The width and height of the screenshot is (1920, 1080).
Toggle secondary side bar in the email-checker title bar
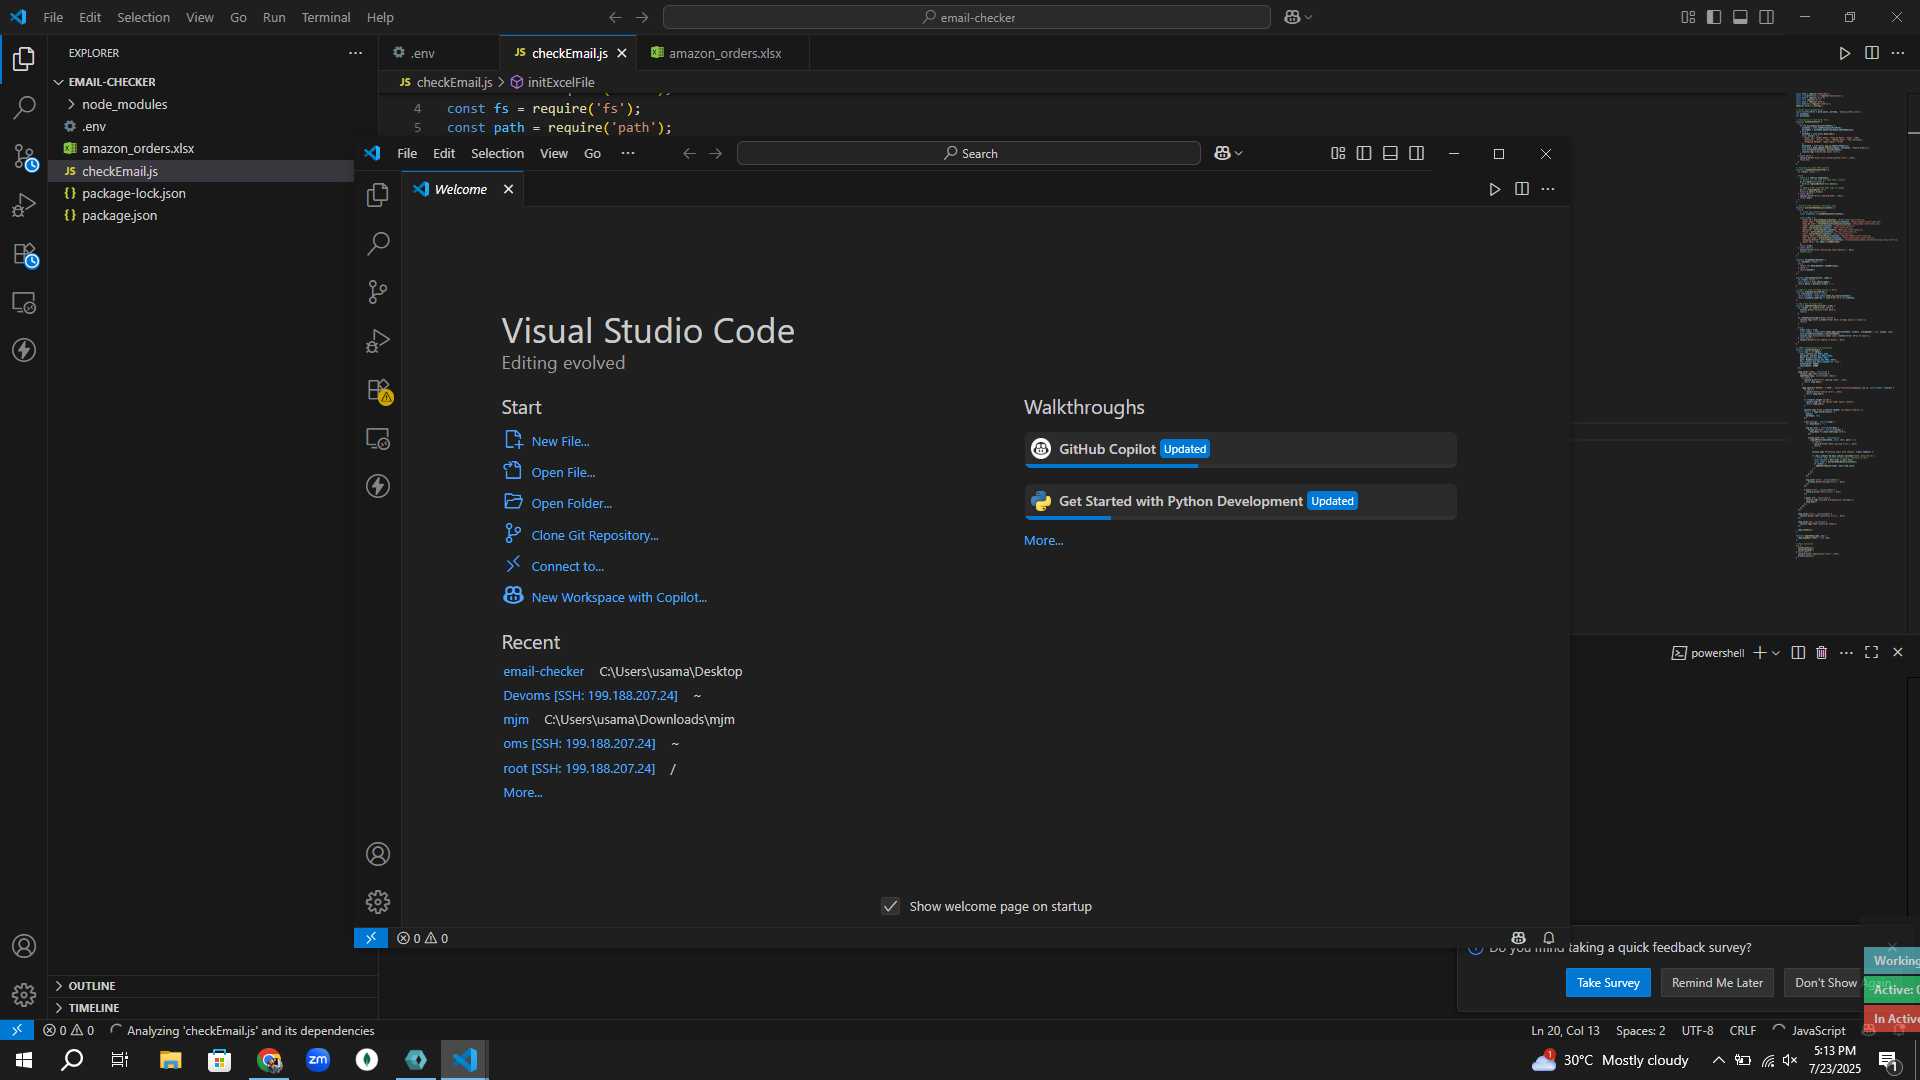pos(1767,17)
